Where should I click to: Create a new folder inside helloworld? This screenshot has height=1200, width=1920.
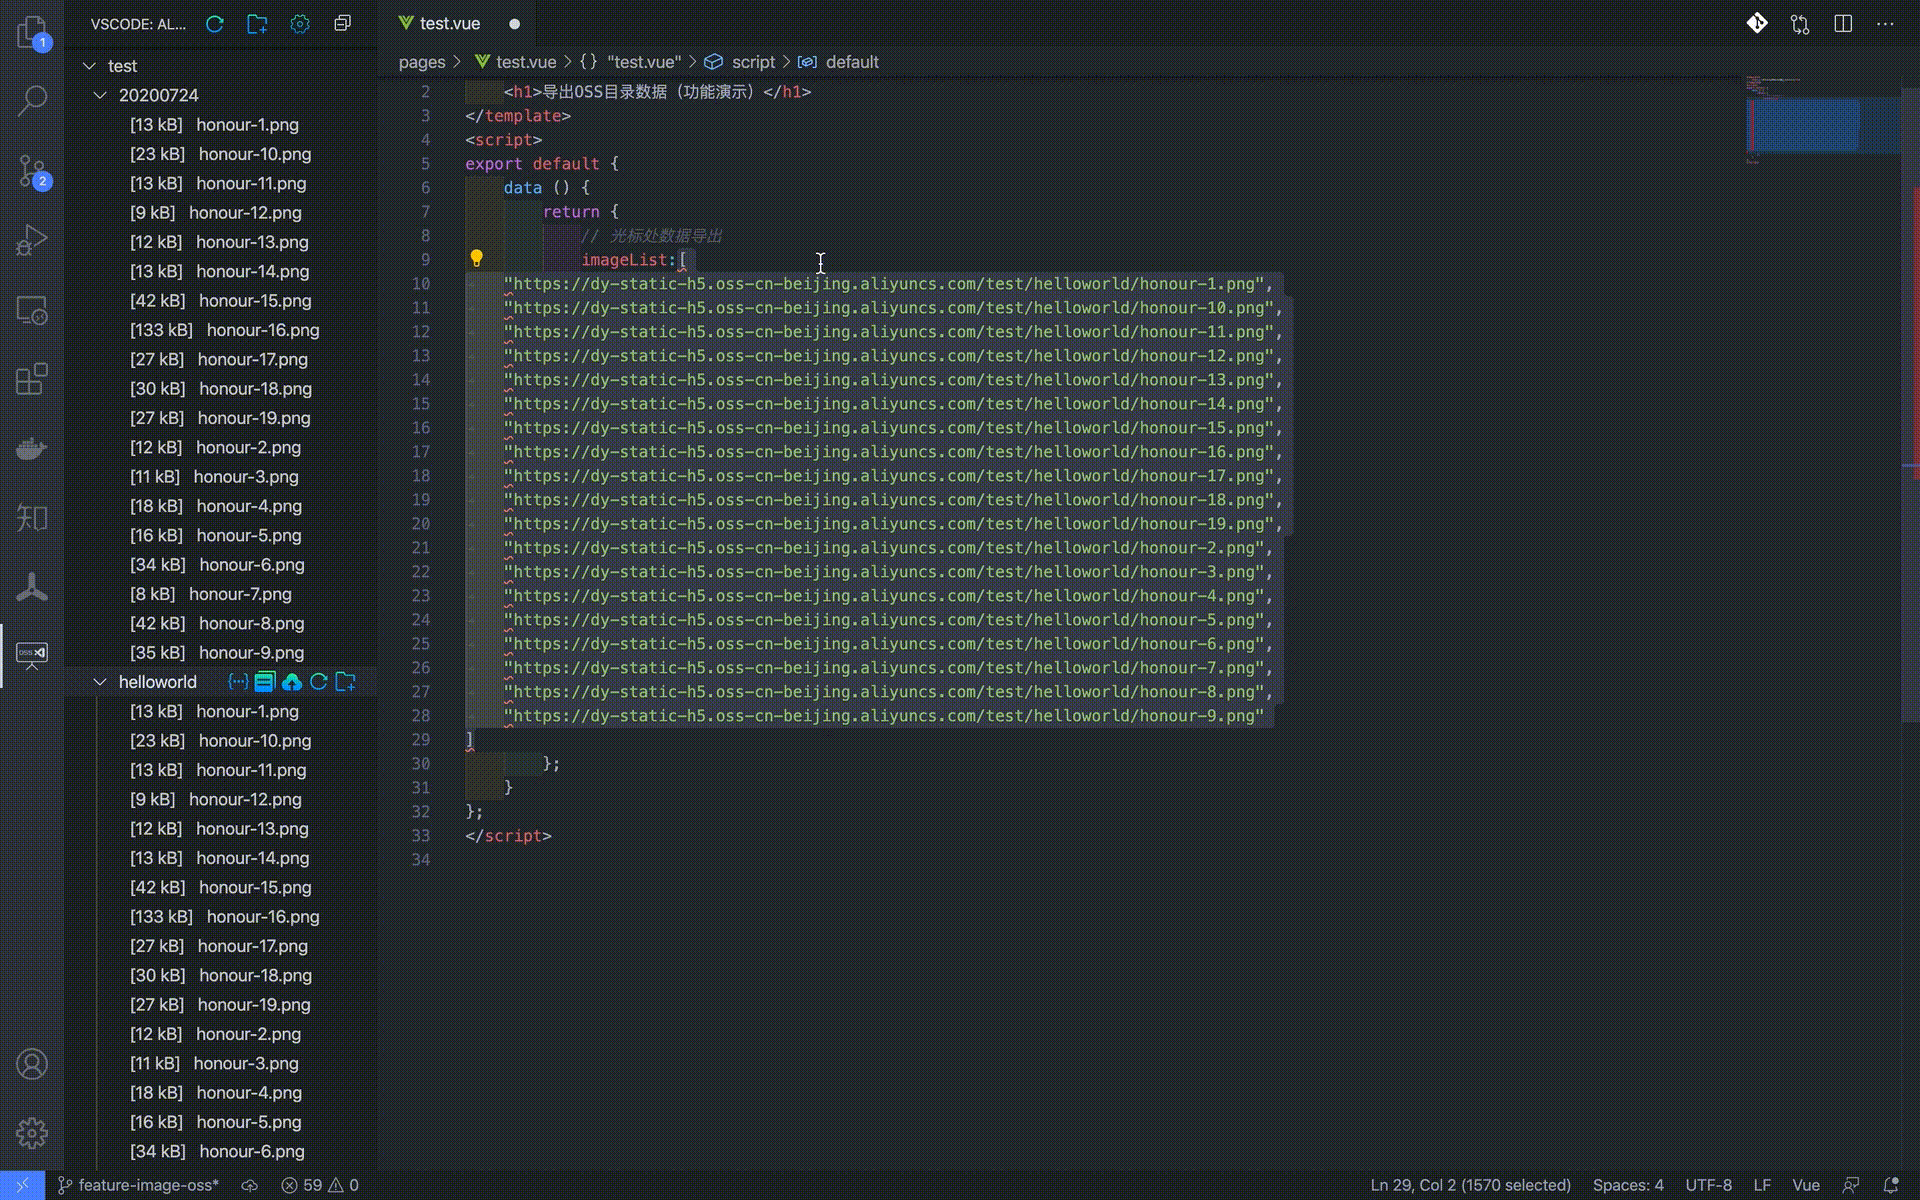(x=346, y=682)
